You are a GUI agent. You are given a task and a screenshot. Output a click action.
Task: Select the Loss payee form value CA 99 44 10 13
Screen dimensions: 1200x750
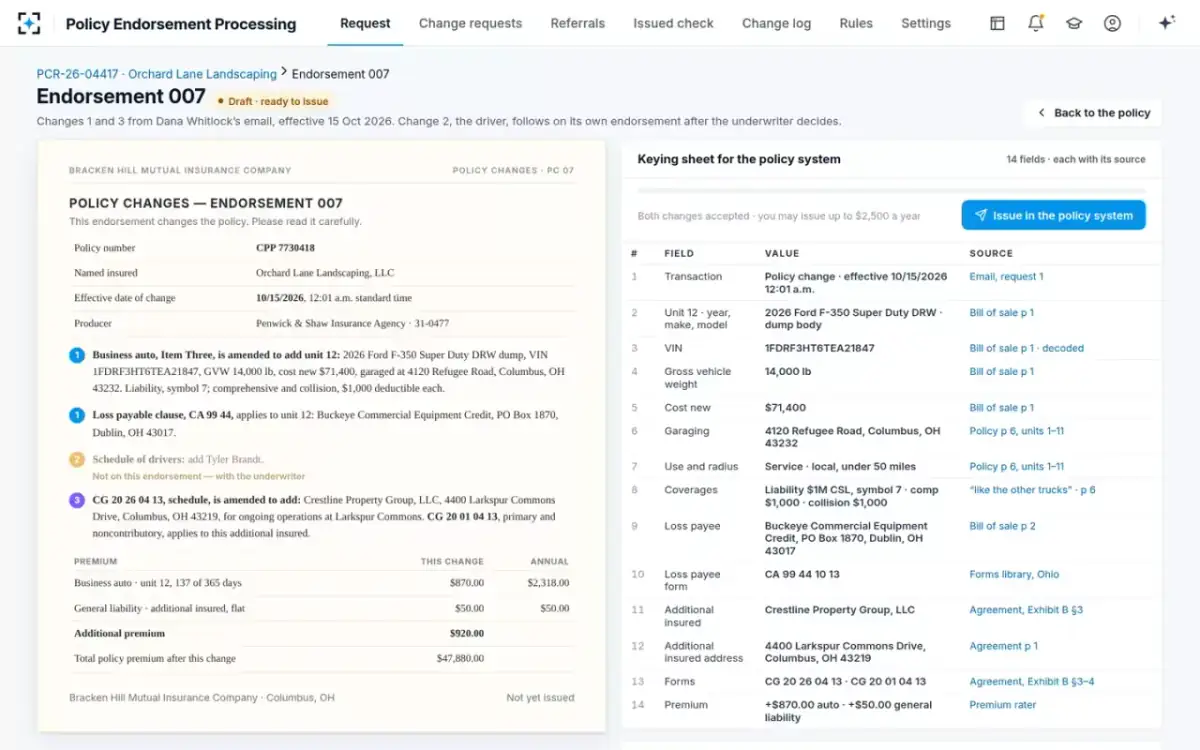[802, 574]
